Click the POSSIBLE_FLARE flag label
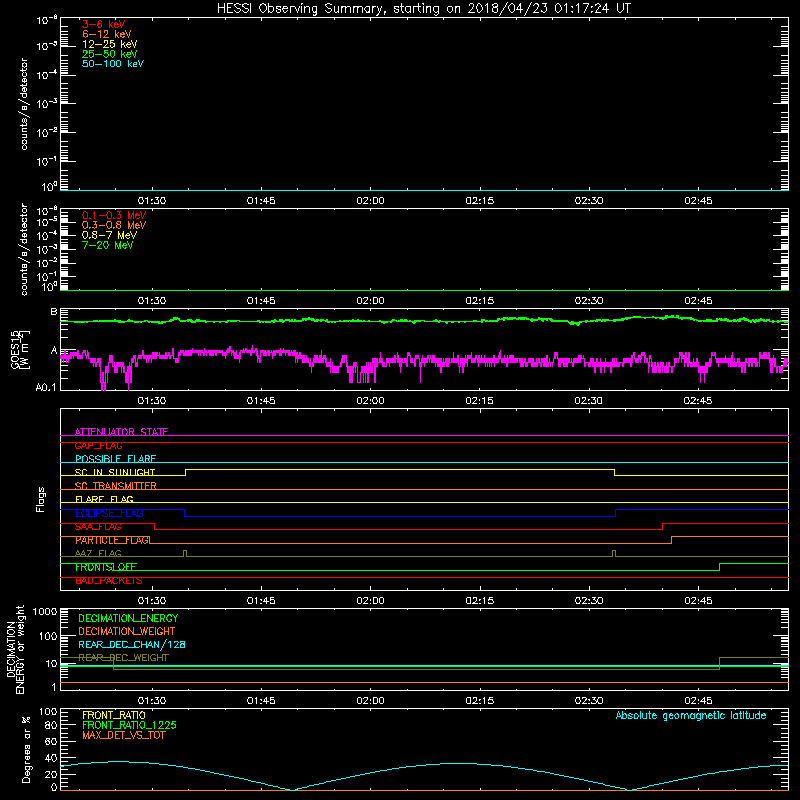The image size is (800, 800). click(x=115, y=459)
